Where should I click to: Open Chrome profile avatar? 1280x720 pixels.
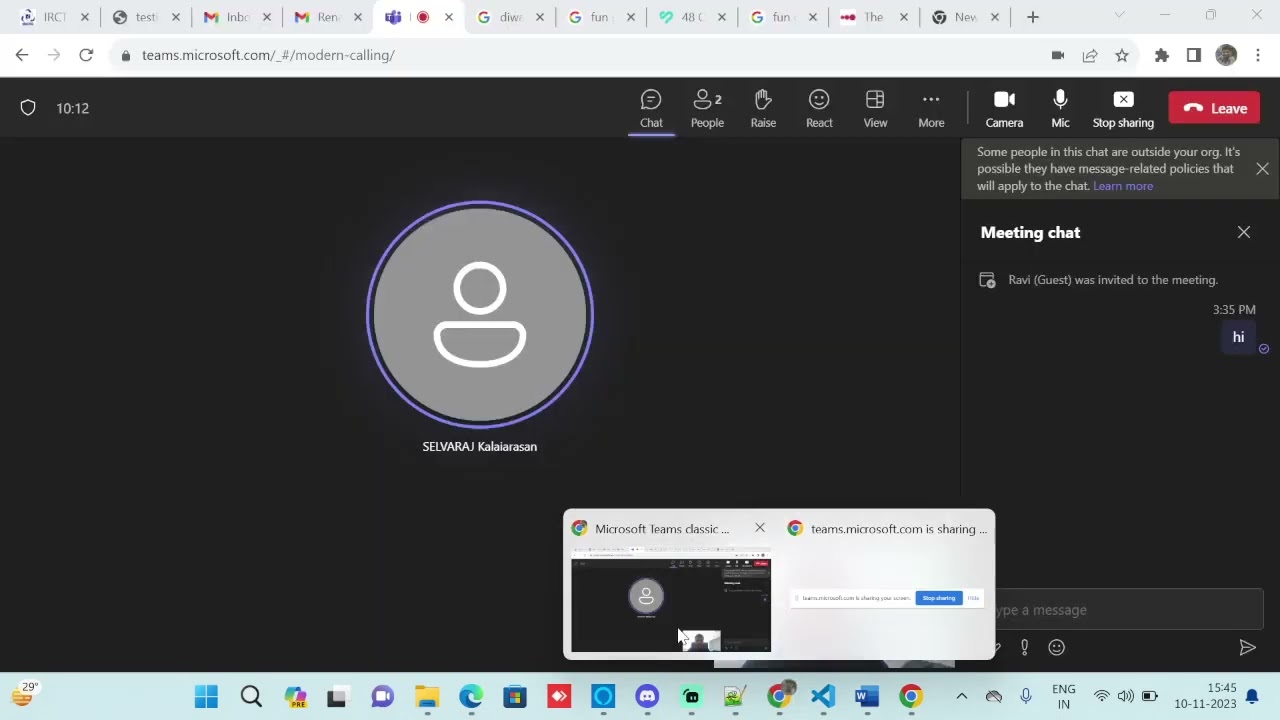(x=1226, y=55)
